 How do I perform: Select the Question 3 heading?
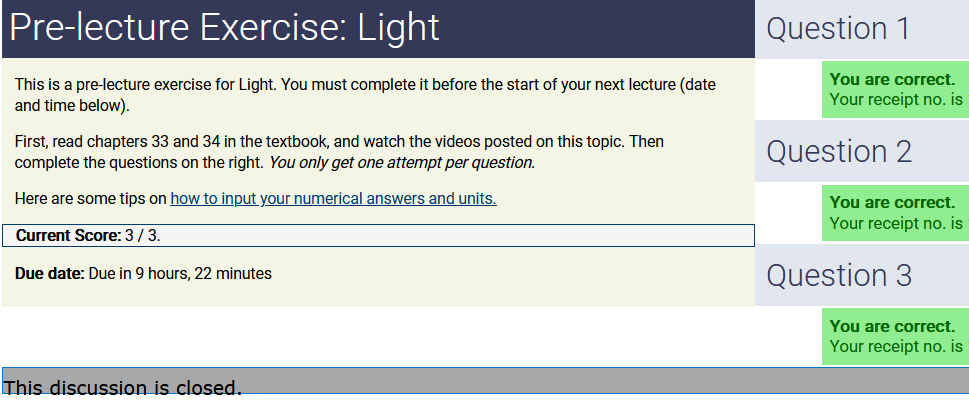(x=839, y=276)
